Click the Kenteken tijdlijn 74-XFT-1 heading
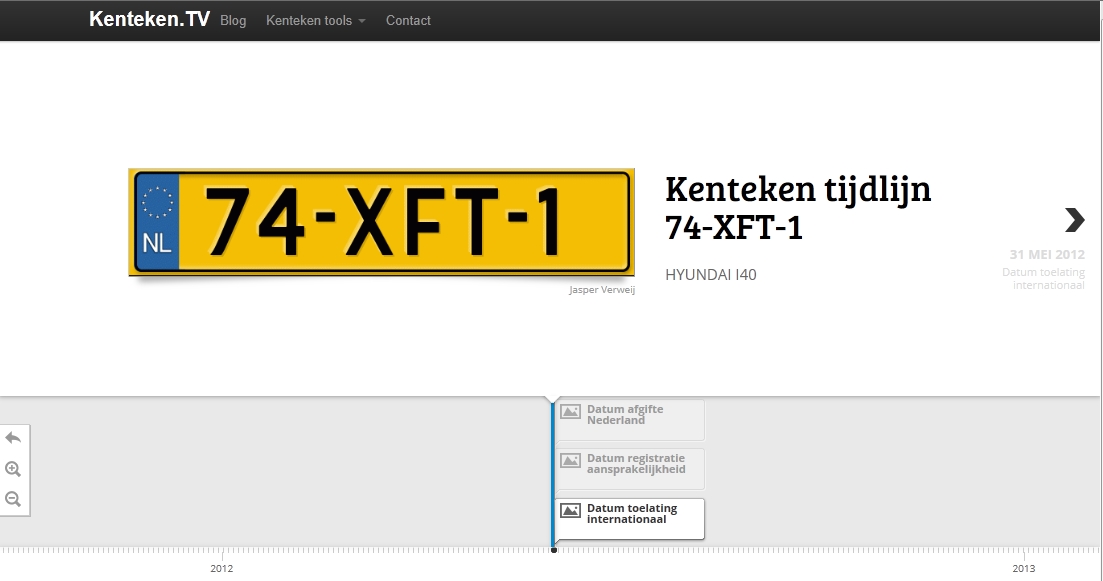The image size is (1103, 581). tap(798, 208)
